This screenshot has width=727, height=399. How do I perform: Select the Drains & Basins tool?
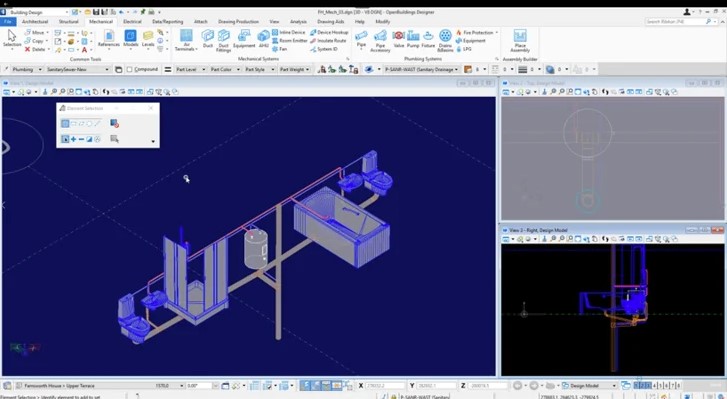[445, 40]
